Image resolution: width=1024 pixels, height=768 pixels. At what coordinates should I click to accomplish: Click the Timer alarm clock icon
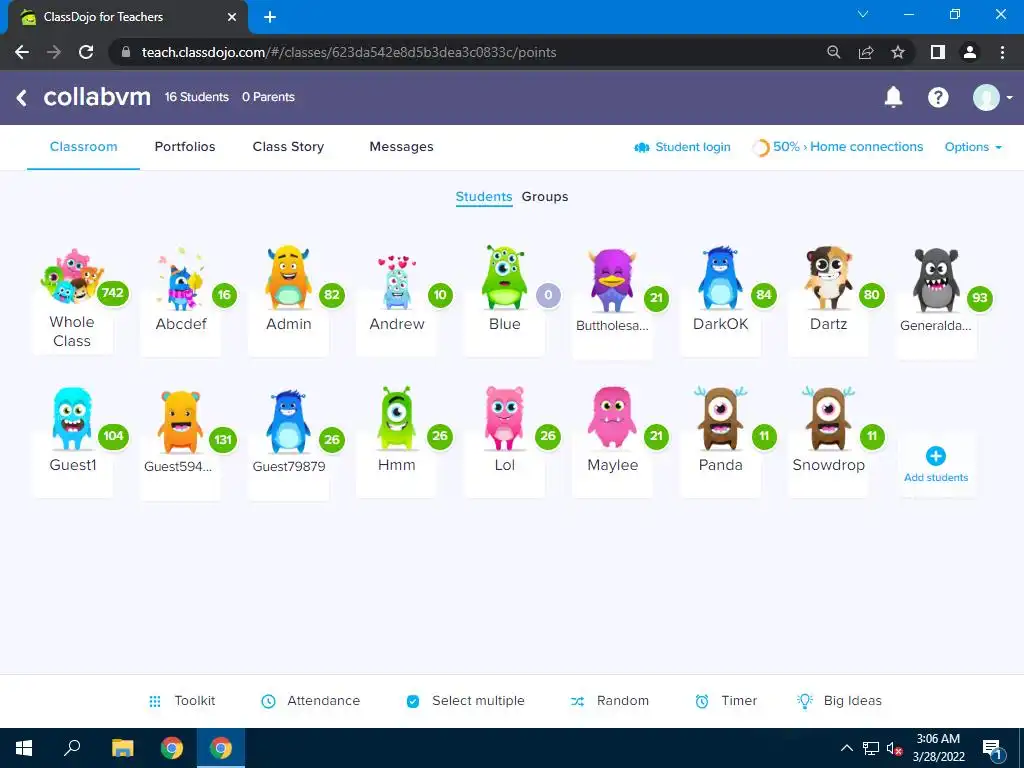coord(701,701)
